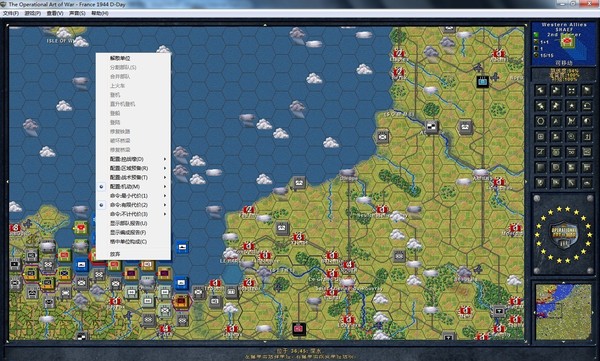
Task: Expand the 配置:区域预备(R) submenu arrow
Action: pos(165,168)
